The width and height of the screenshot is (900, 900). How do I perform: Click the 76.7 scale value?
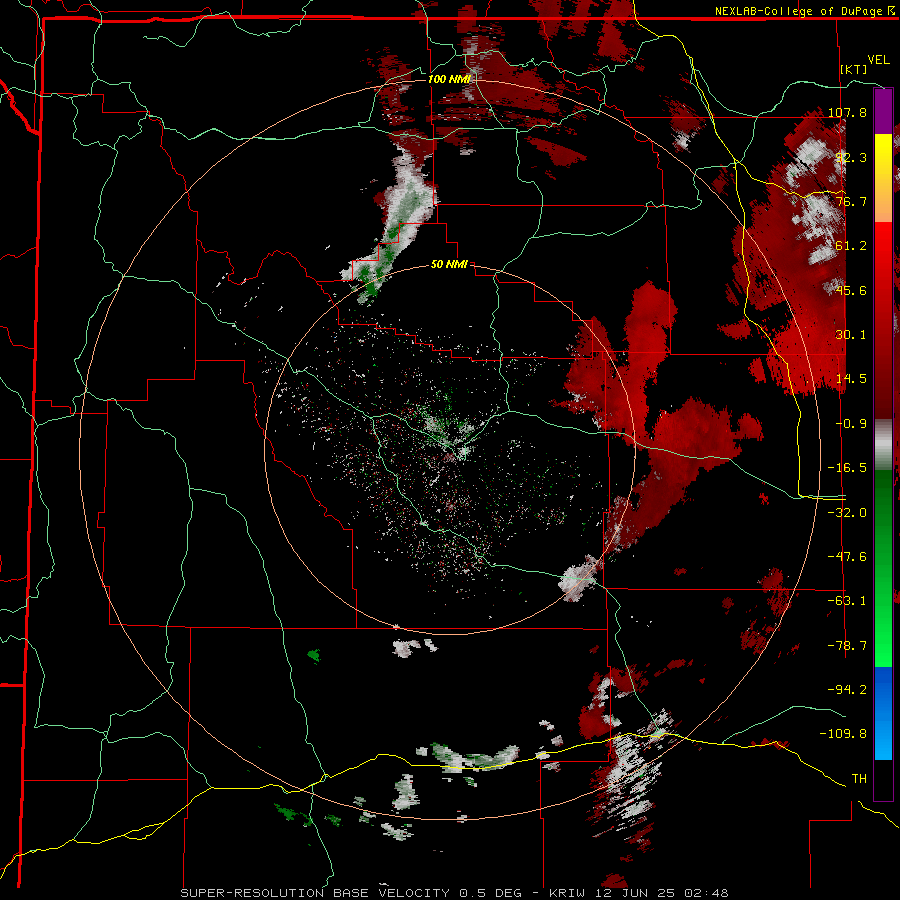851,201
